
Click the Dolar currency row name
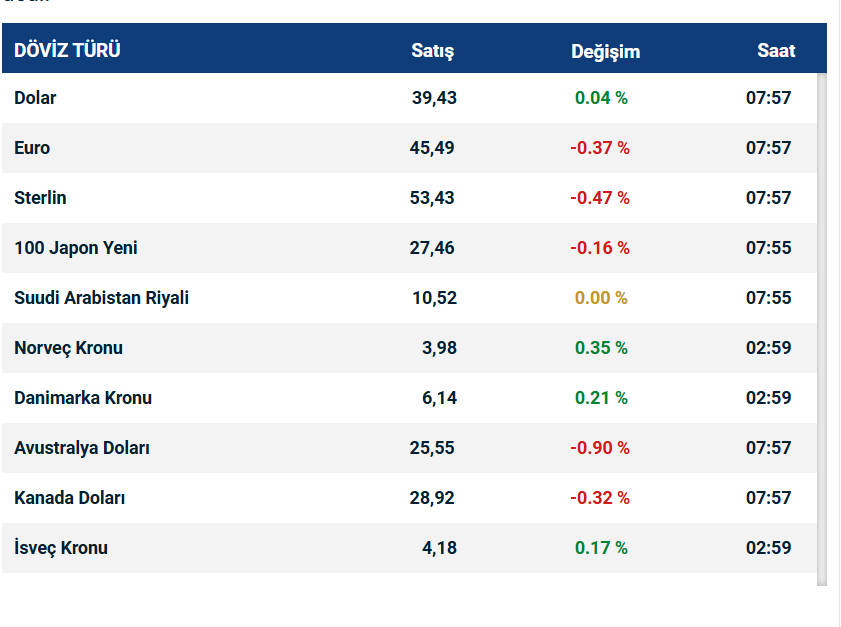point(35,98)
